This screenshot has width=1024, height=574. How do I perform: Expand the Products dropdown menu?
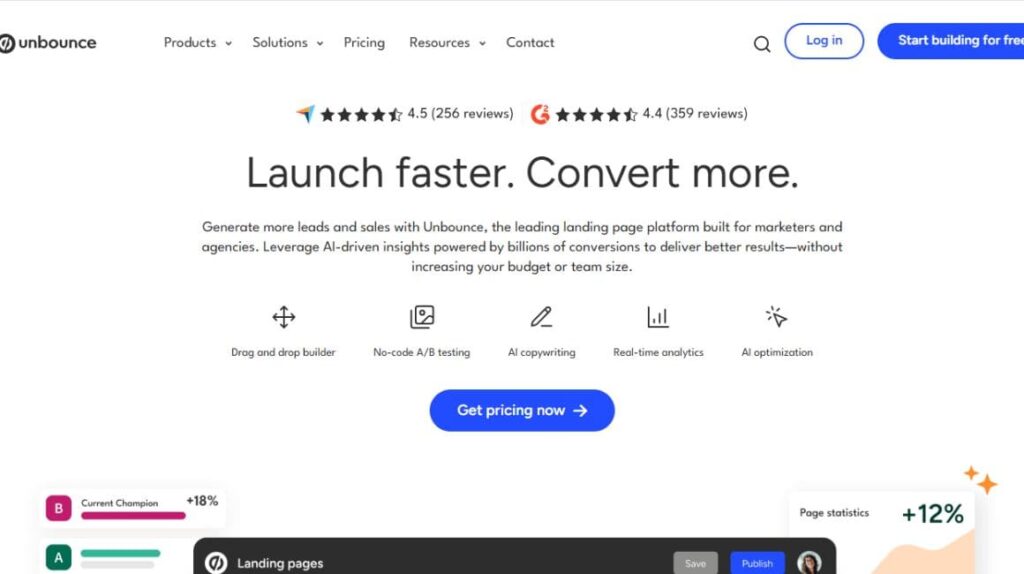point(197,43)
